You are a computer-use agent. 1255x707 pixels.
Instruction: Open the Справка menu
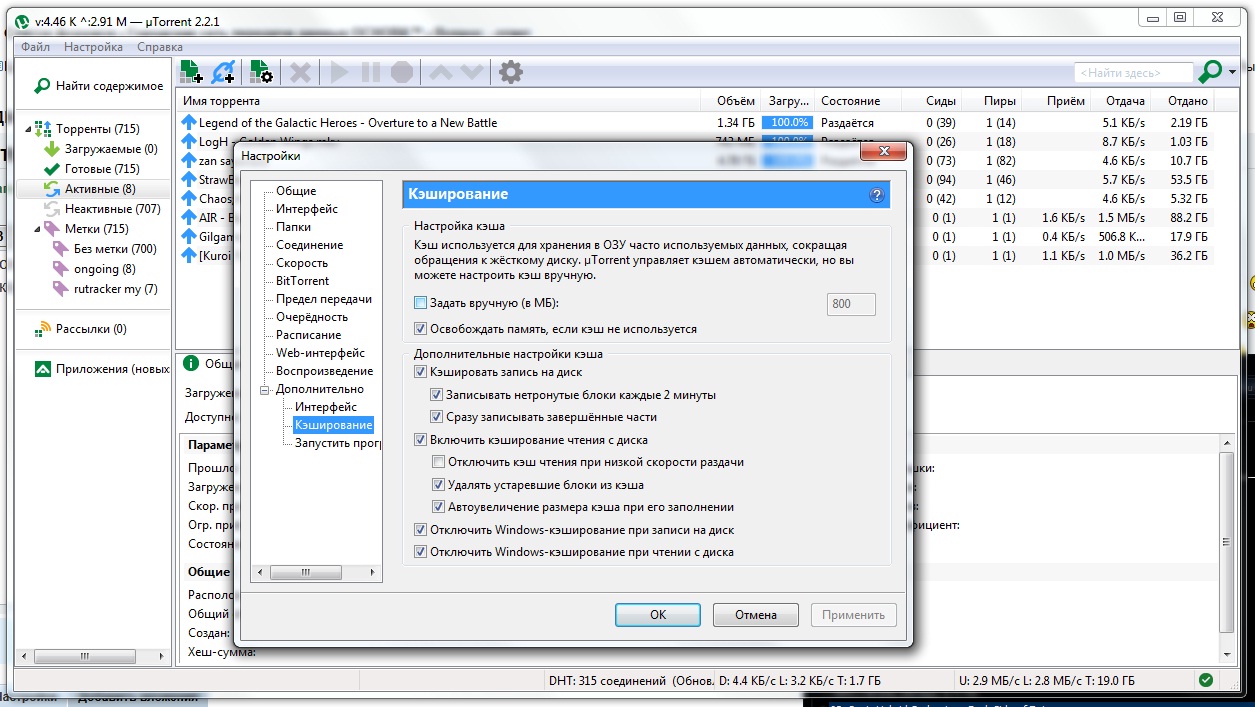[160, 47]
